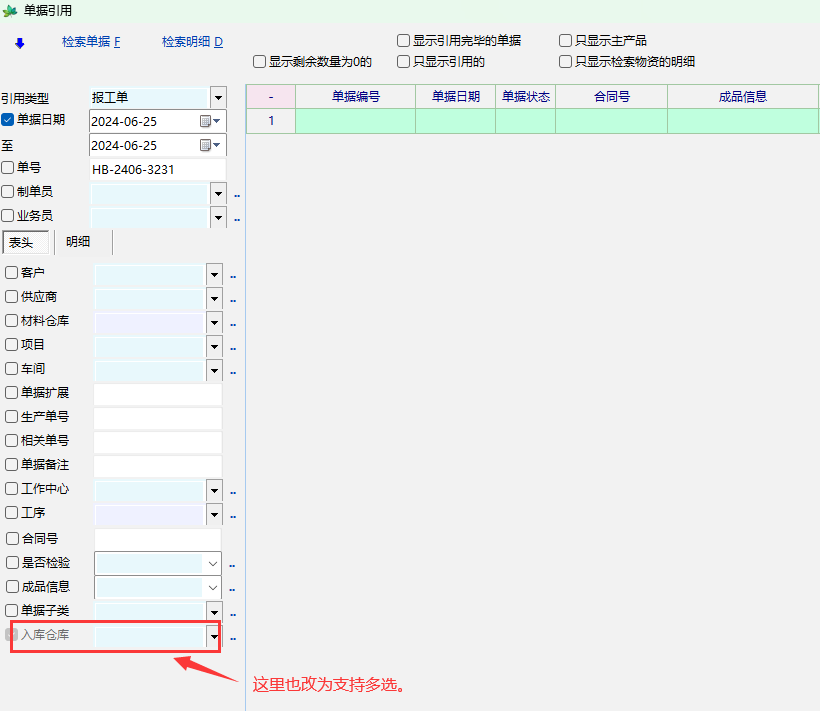Click the 检索明细 D link
The width and height of the screenshot is (820, 711).
pos(192,42)
